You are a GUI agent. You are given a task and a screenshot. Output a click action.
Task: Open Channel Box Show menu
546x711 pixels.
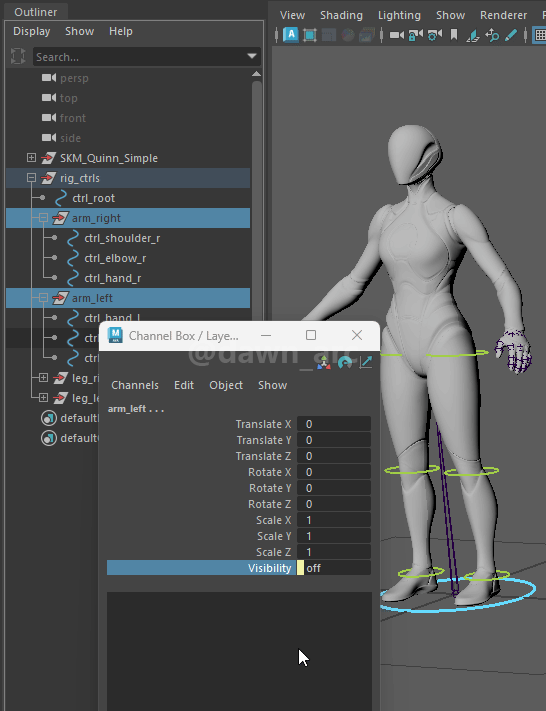coord(273,385)
